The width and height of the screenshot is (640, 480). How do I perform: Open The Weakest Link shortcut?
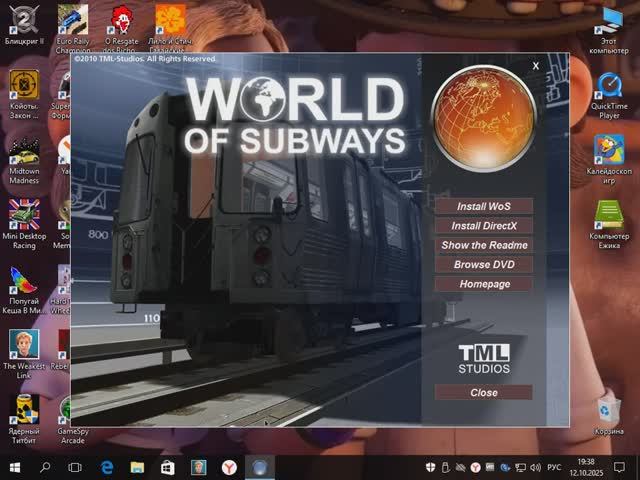pos(24,354)
